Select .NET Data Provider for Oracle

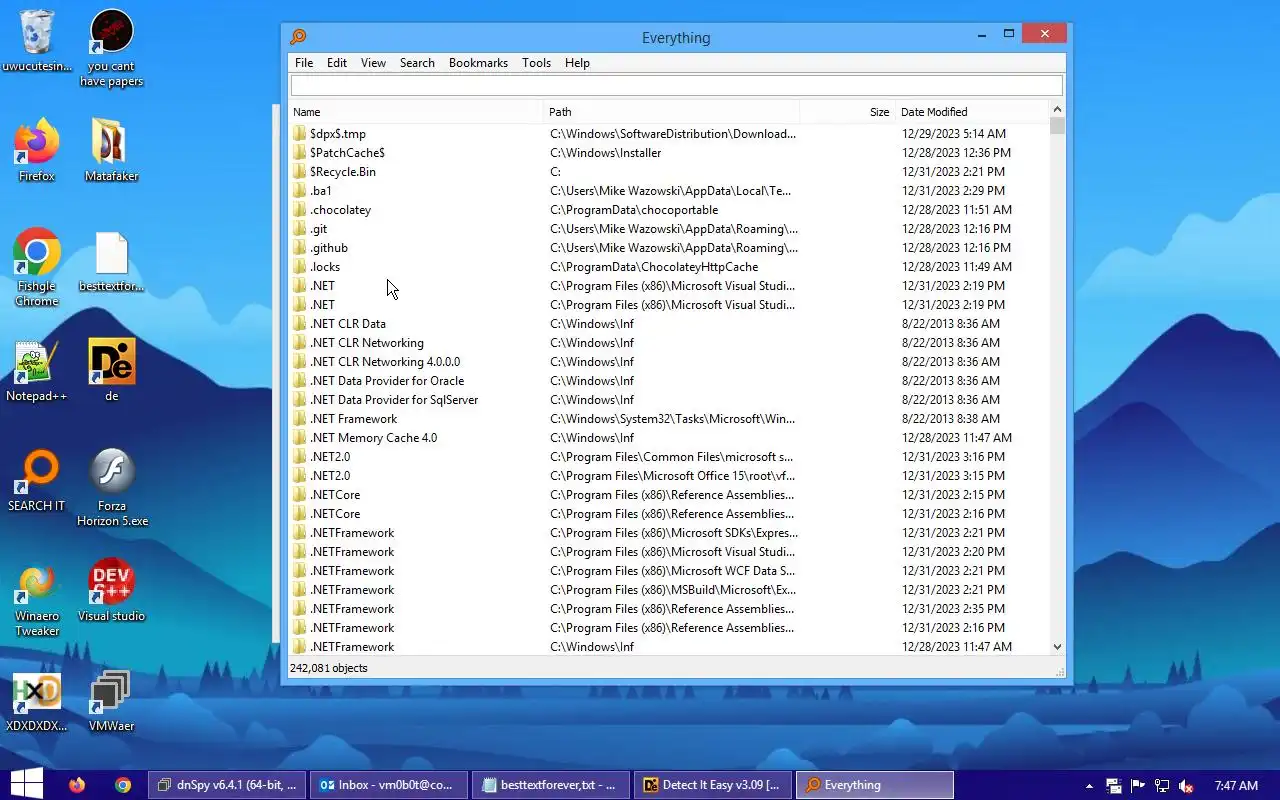pos(387,381)
